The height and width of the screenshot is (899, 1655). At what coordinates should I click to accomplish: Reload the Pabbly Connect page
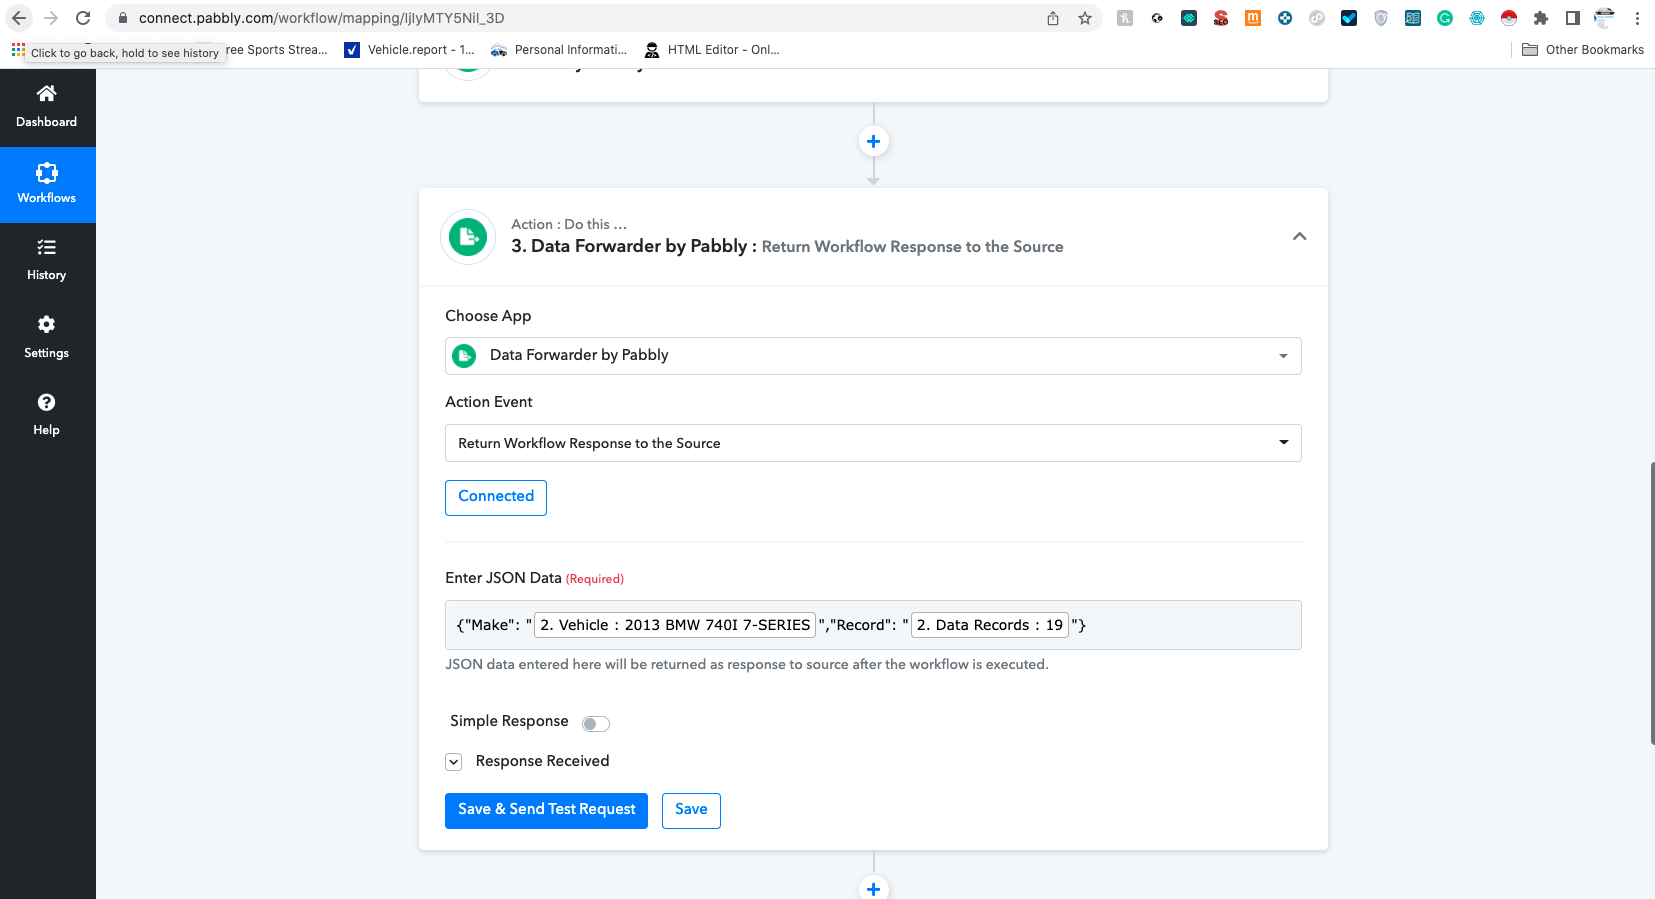(x=83, y=18)
